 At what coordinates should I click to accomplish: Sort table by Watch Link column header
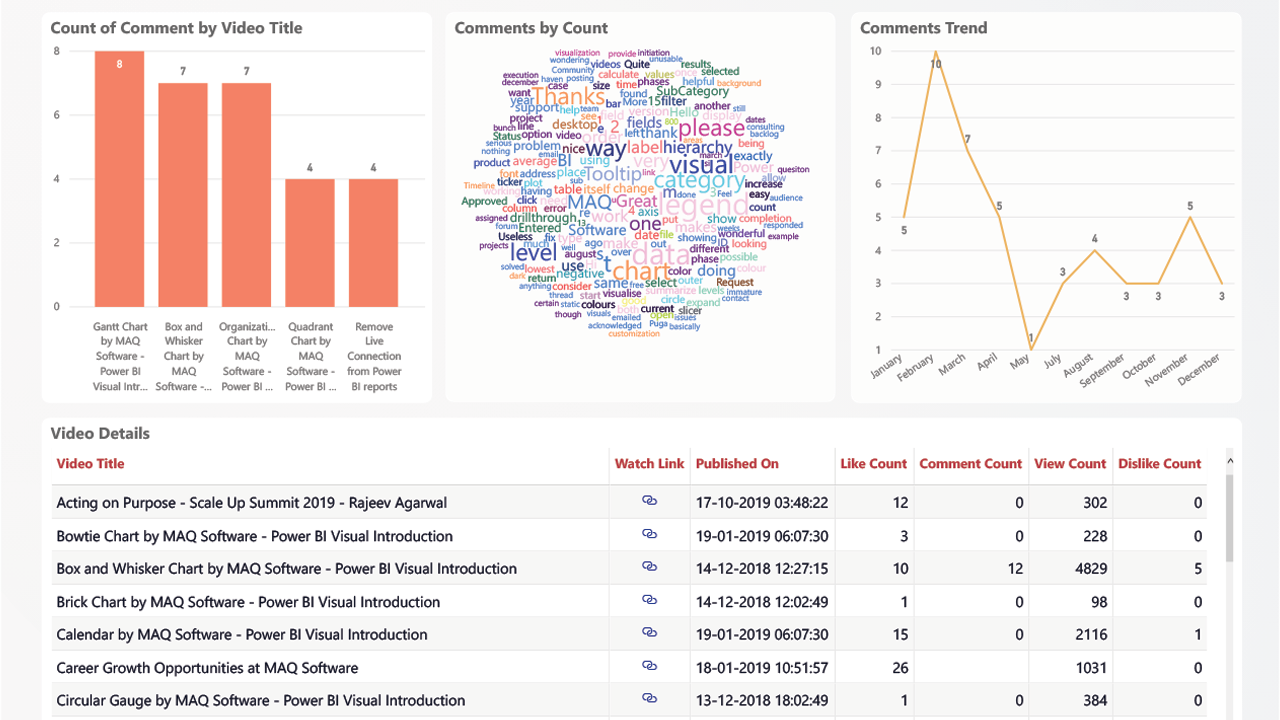click(649, 464)
